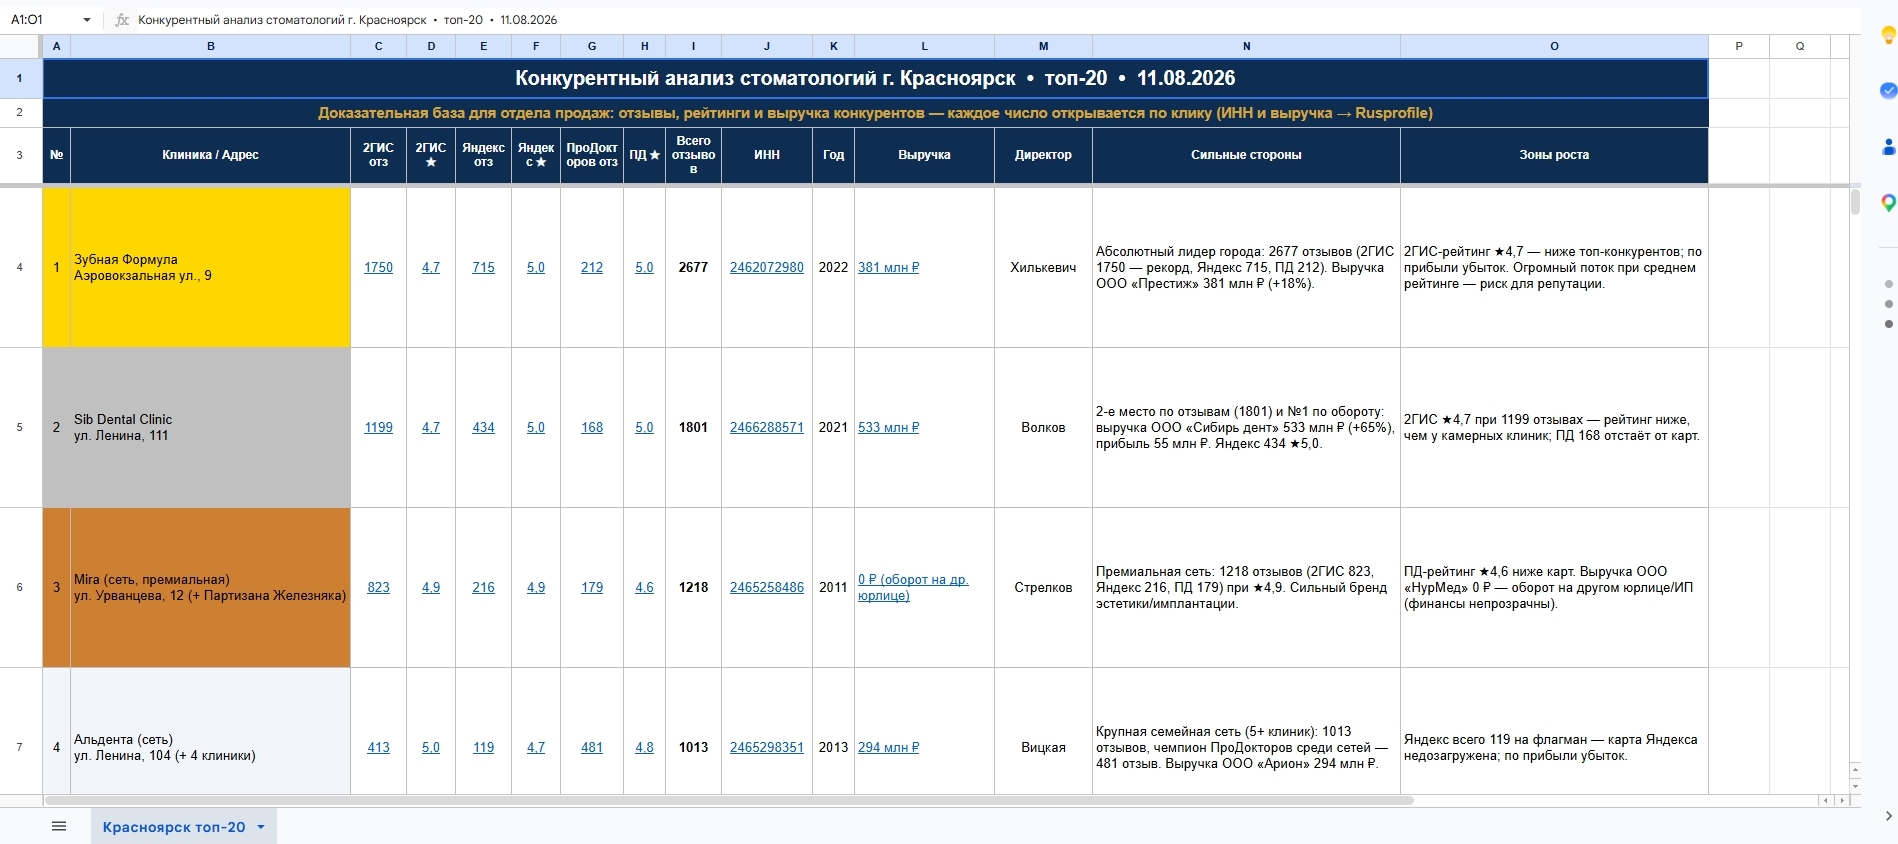
Task: Click into the formula bar text
Action: [347, 20]
